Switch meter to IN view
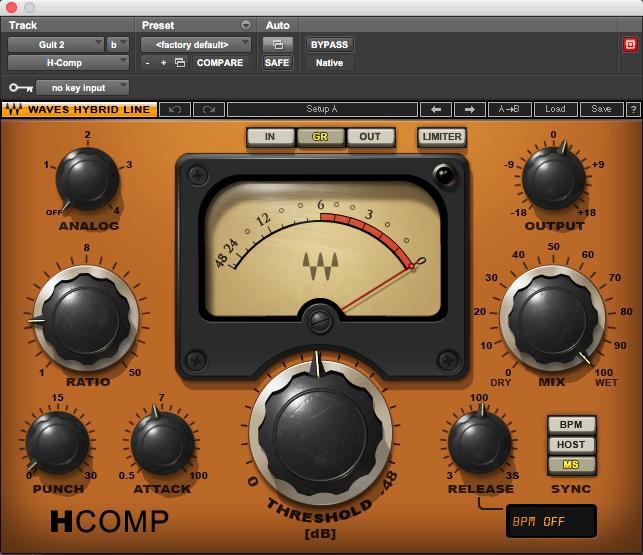Image resolution: width=643 pixels, height=555 pixels. click(270, 137)
